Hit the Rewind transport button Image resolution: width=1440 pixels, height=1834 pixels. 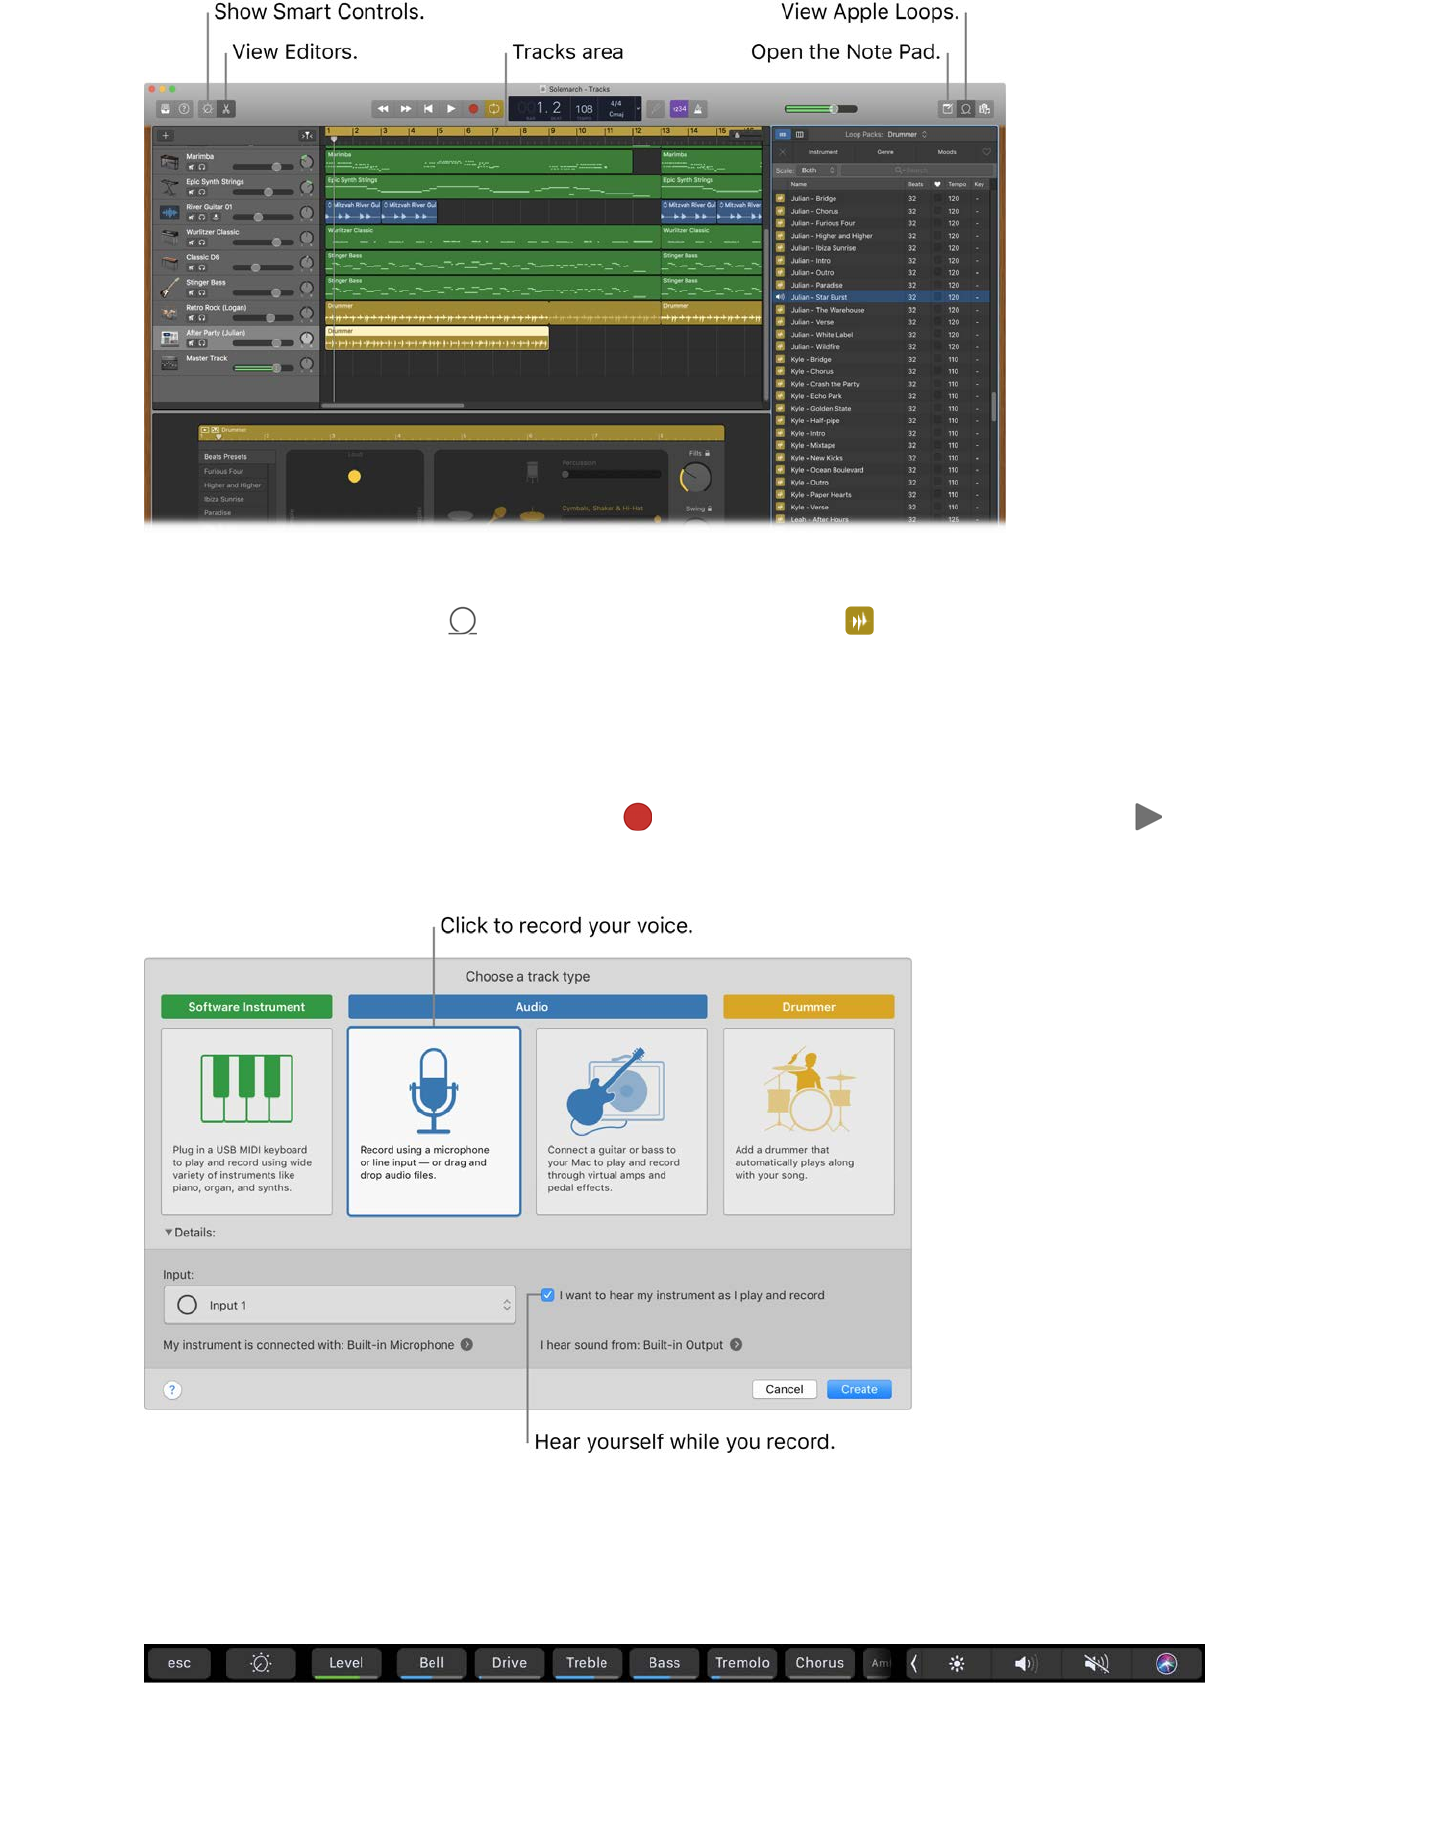[x=383, y=109]
